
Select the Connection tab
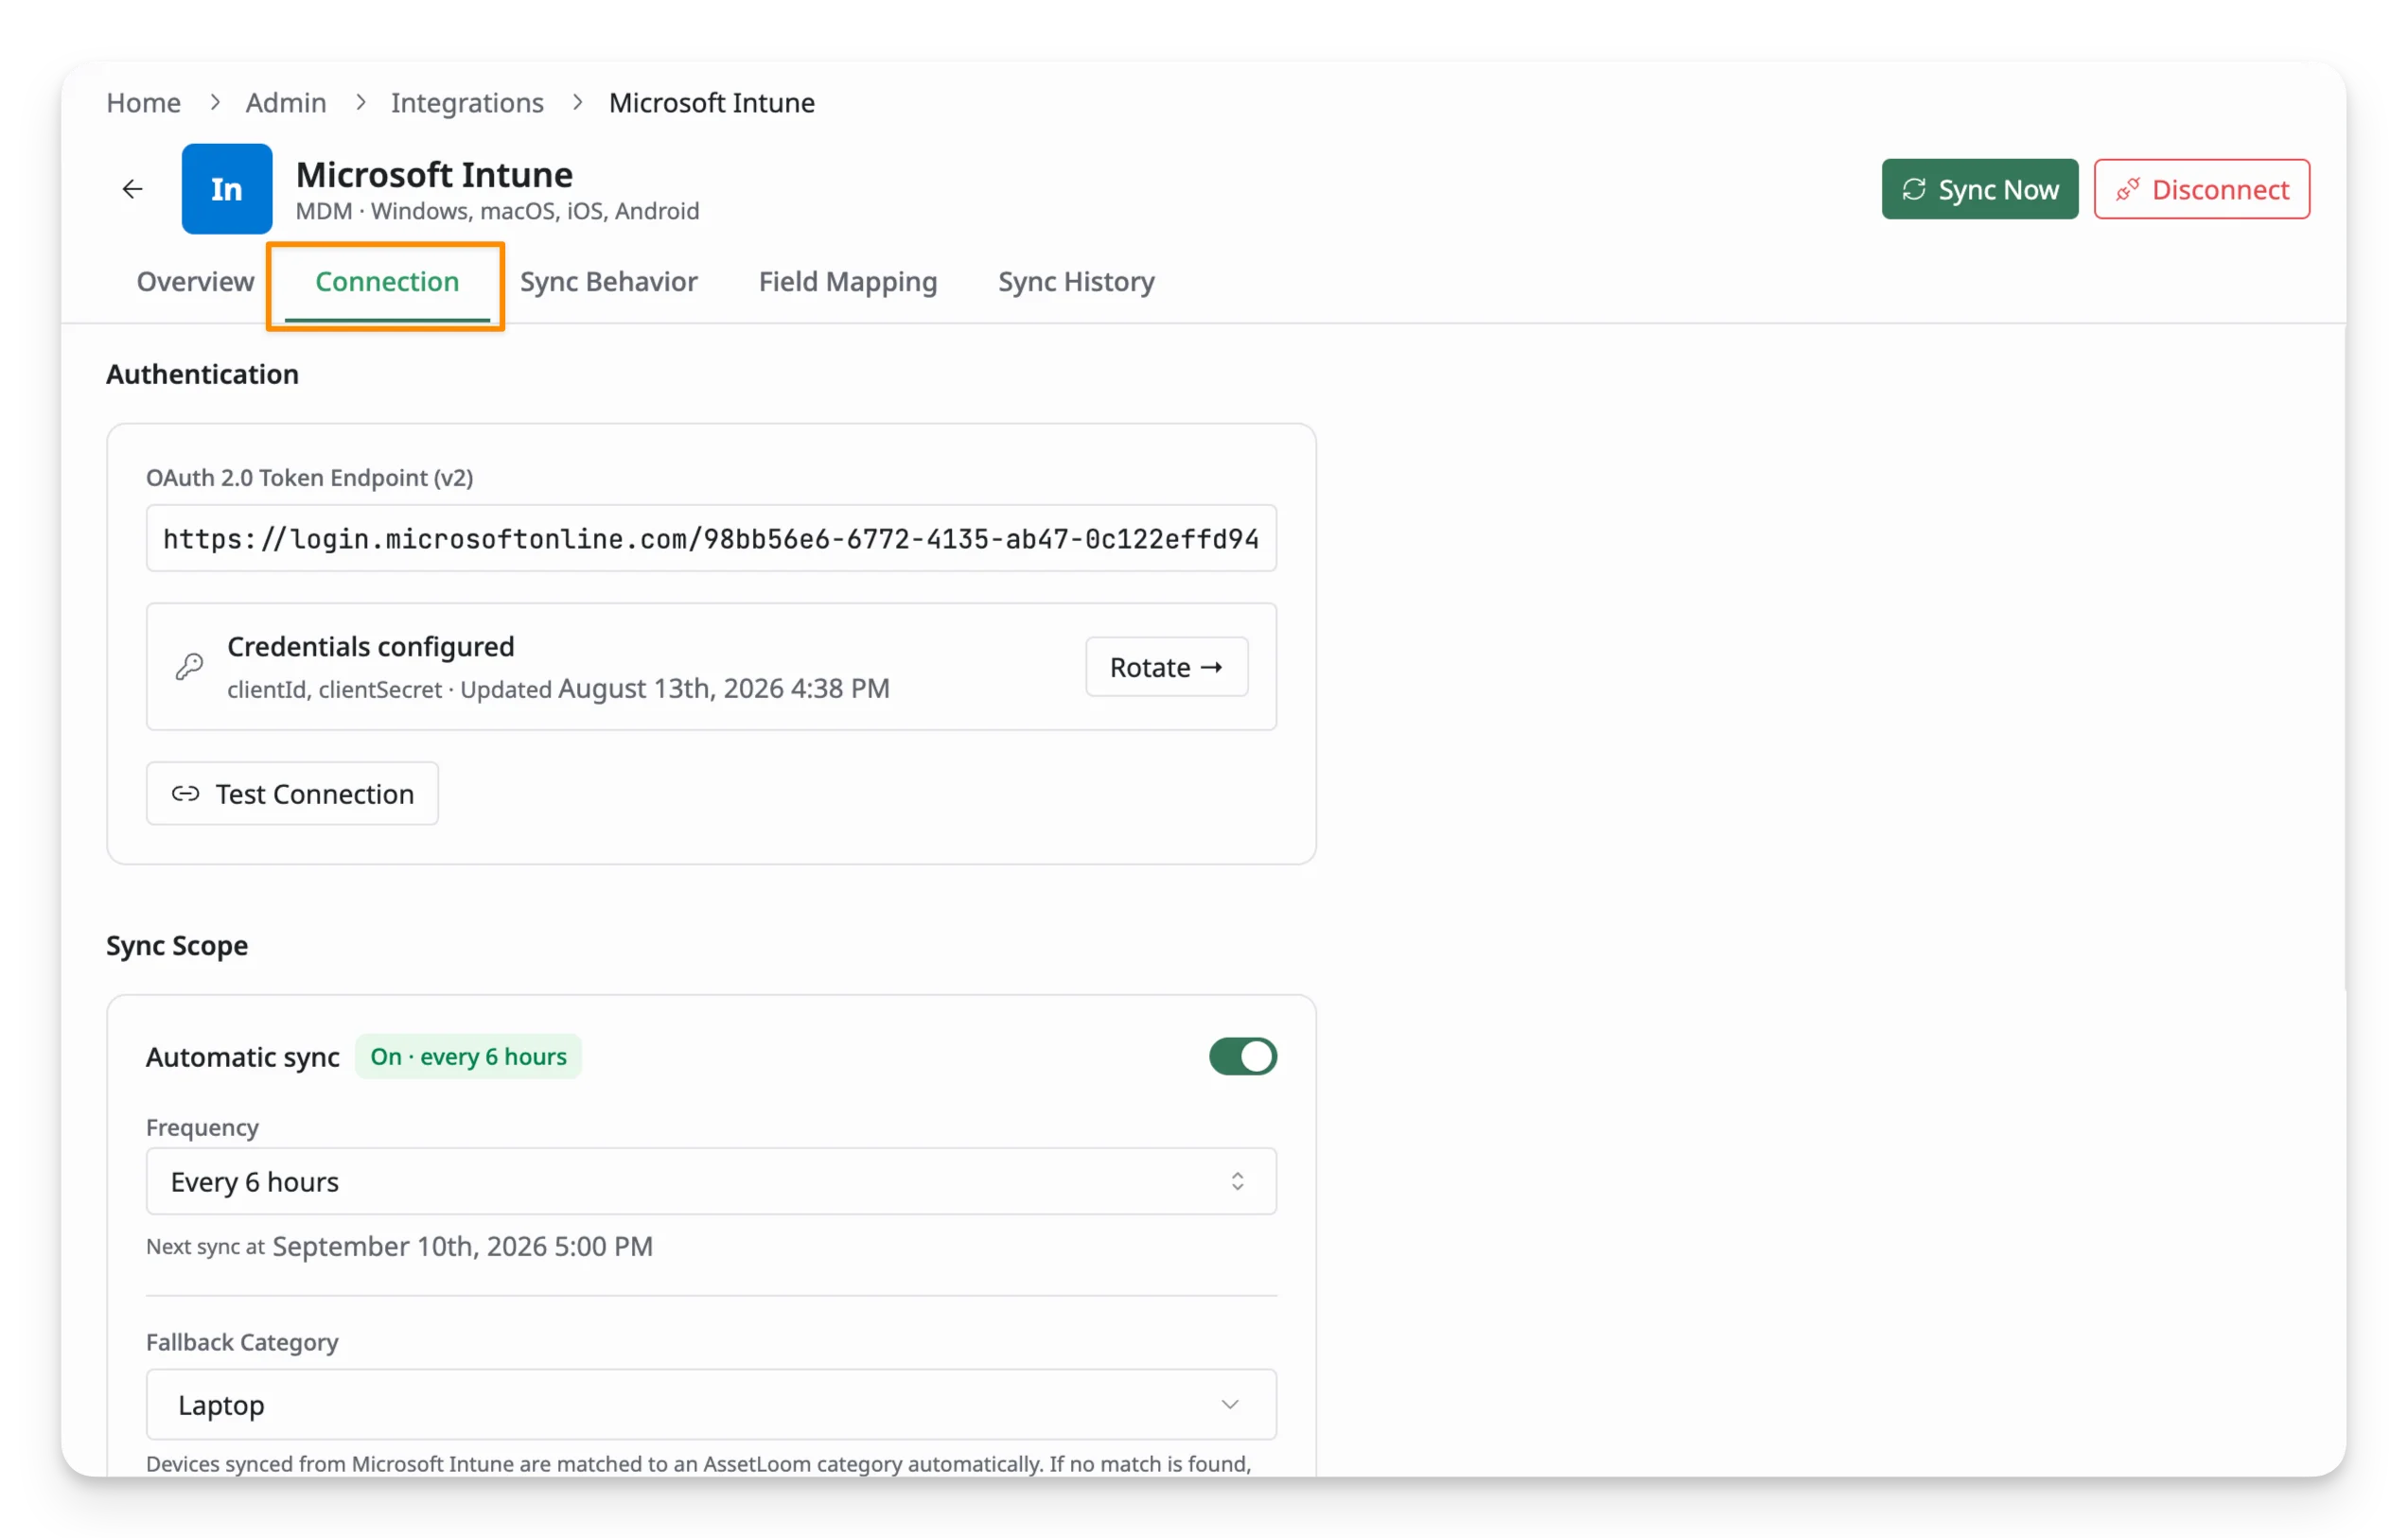[387, 282]
